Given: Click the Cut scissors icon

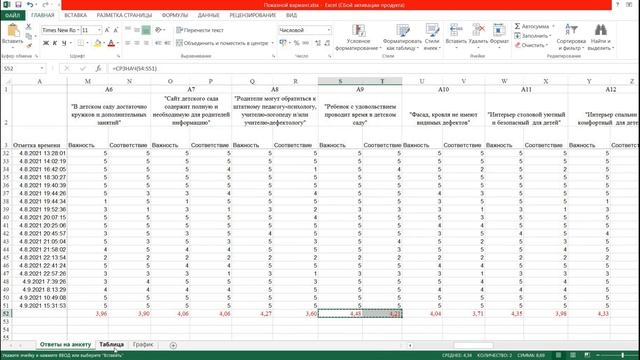Looking at the screenshot, I should [28, 27].
